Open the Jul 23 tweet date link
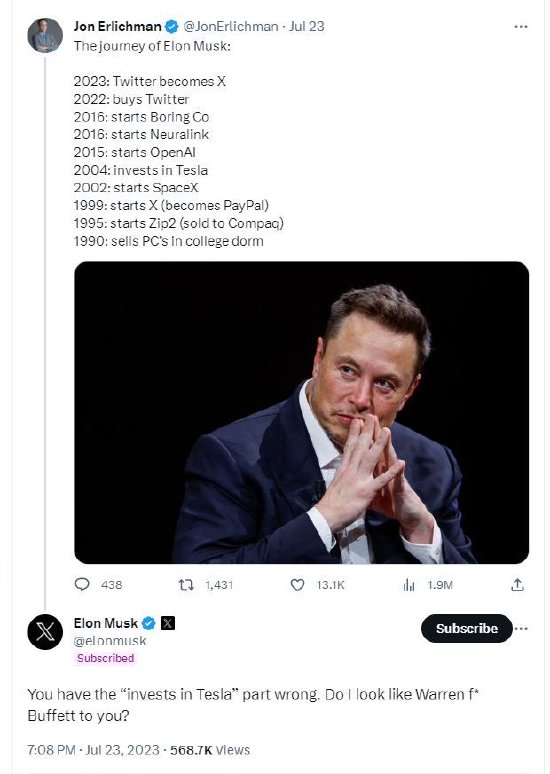 307,26
